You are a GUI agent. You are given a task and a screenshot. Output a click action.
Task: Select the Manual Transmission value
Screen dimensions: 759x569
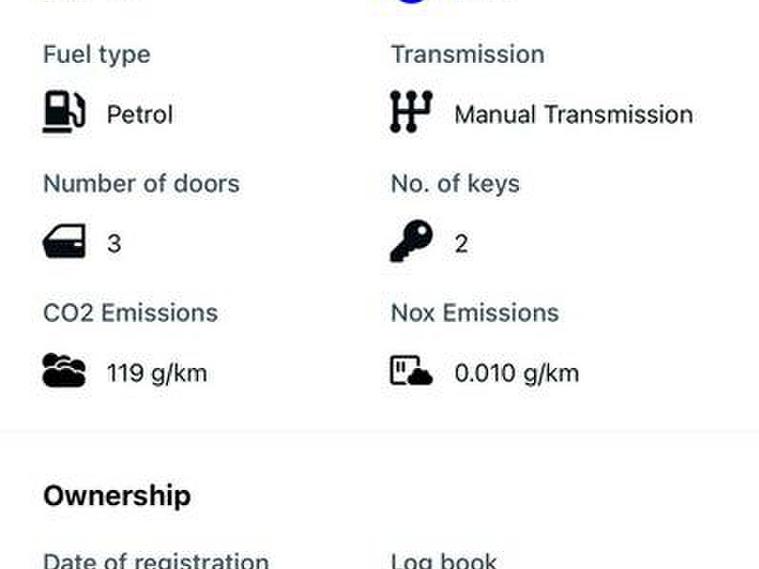(x=573, y=114)
